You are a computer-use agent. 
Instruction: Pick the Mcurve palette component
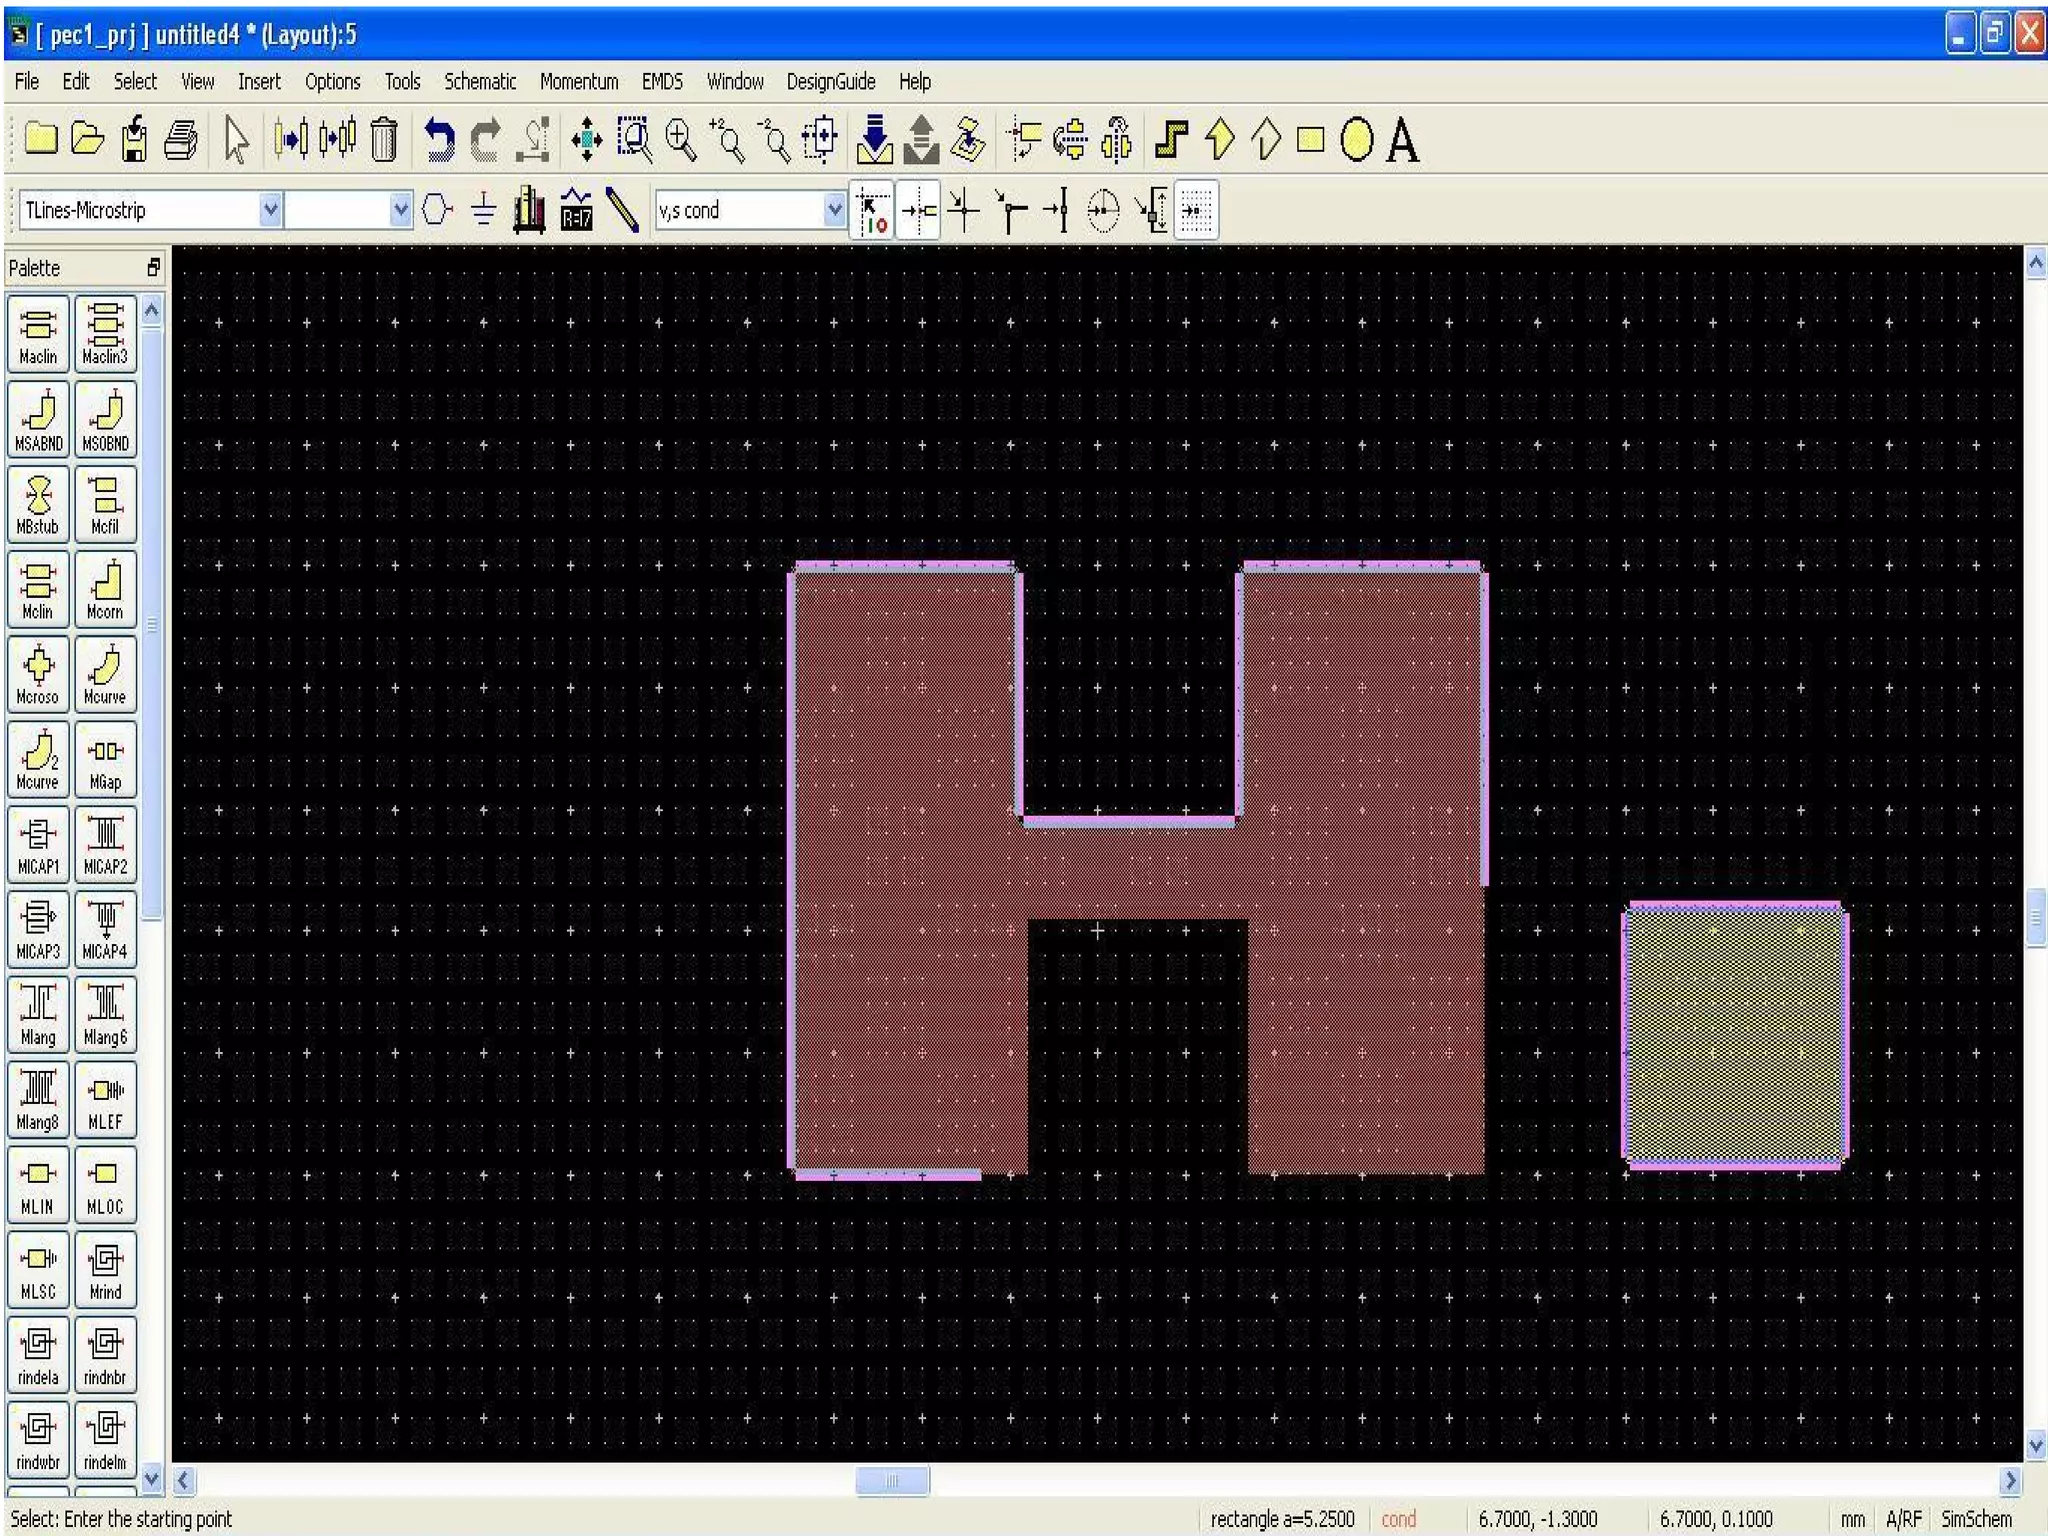pos(104,675)
